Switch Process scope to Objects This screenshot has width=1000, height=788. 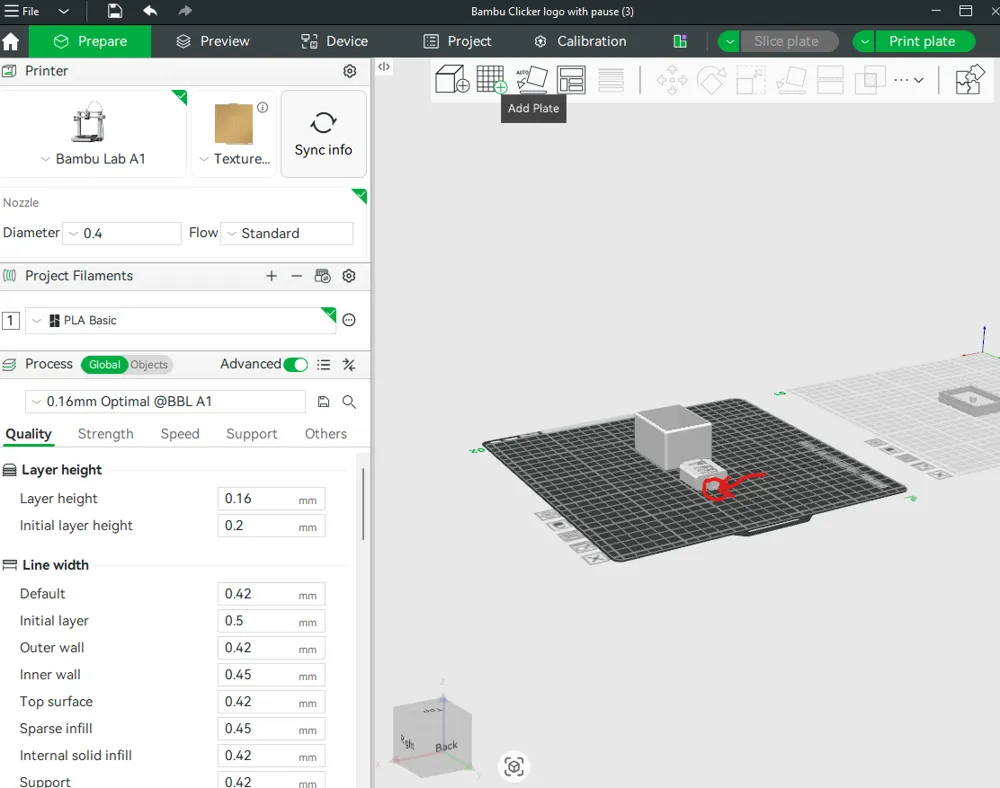(149, 365)
